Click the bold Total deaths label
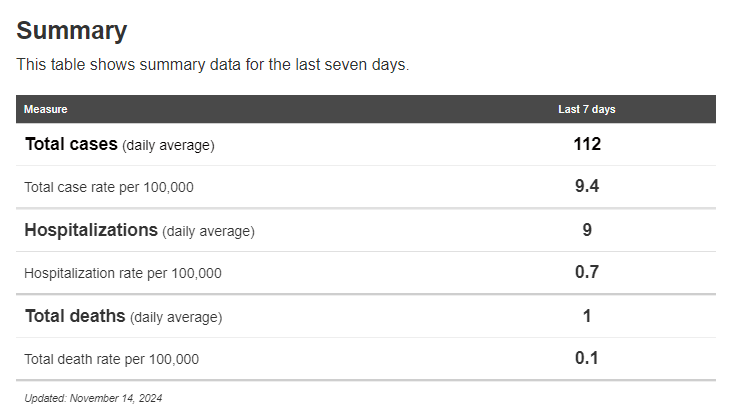730x413 pixels. 75,316
